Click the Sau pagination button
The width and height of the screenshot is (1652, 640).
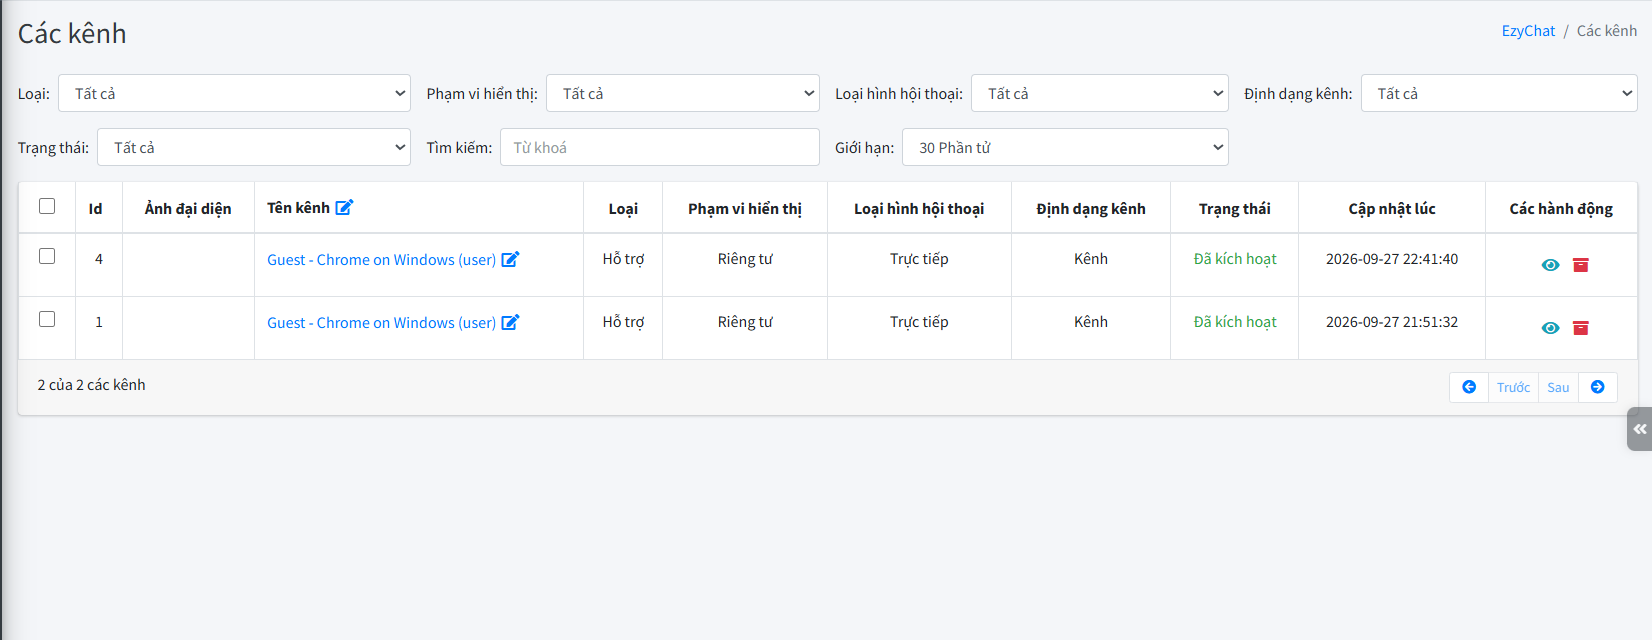coord(1558,387)
